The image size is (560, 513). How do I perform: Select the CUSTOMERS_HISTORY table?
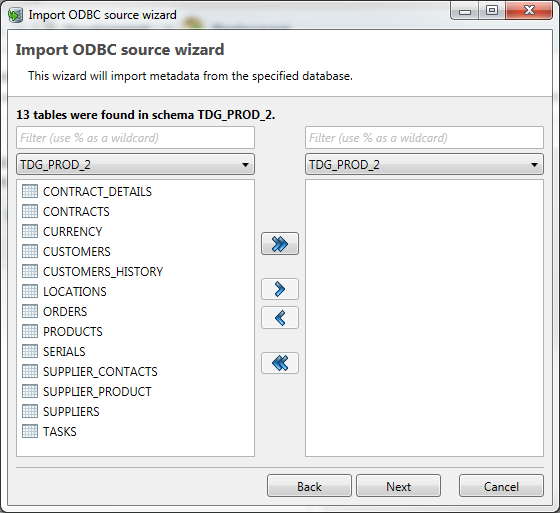103,272
